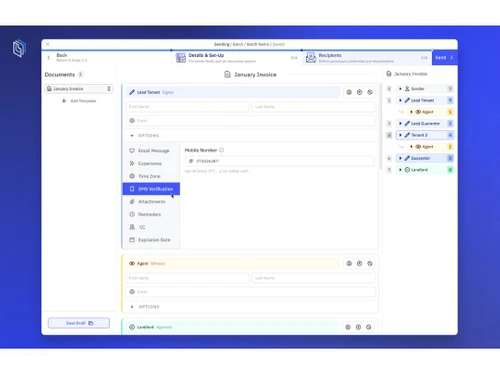
Task: Click the document icon beside centered January Invoice title
Action: pyautogui.click(x=227, y=74)
